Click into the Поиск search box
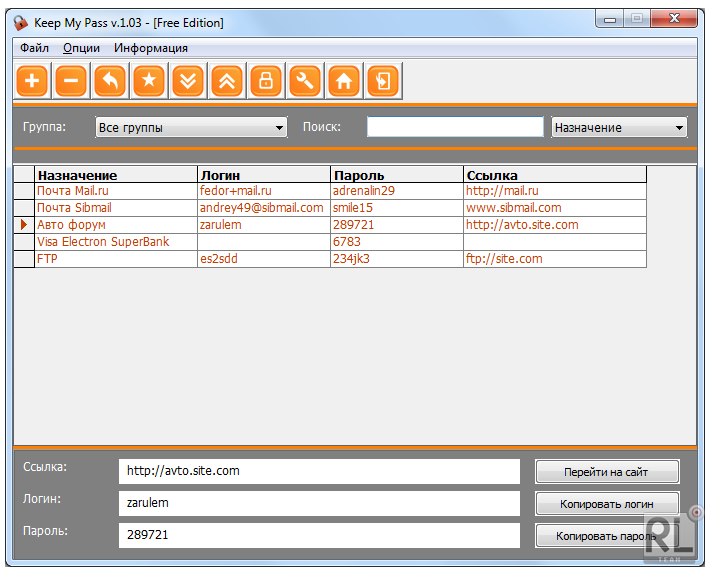The image size is (712, 572). pos(455,127)
